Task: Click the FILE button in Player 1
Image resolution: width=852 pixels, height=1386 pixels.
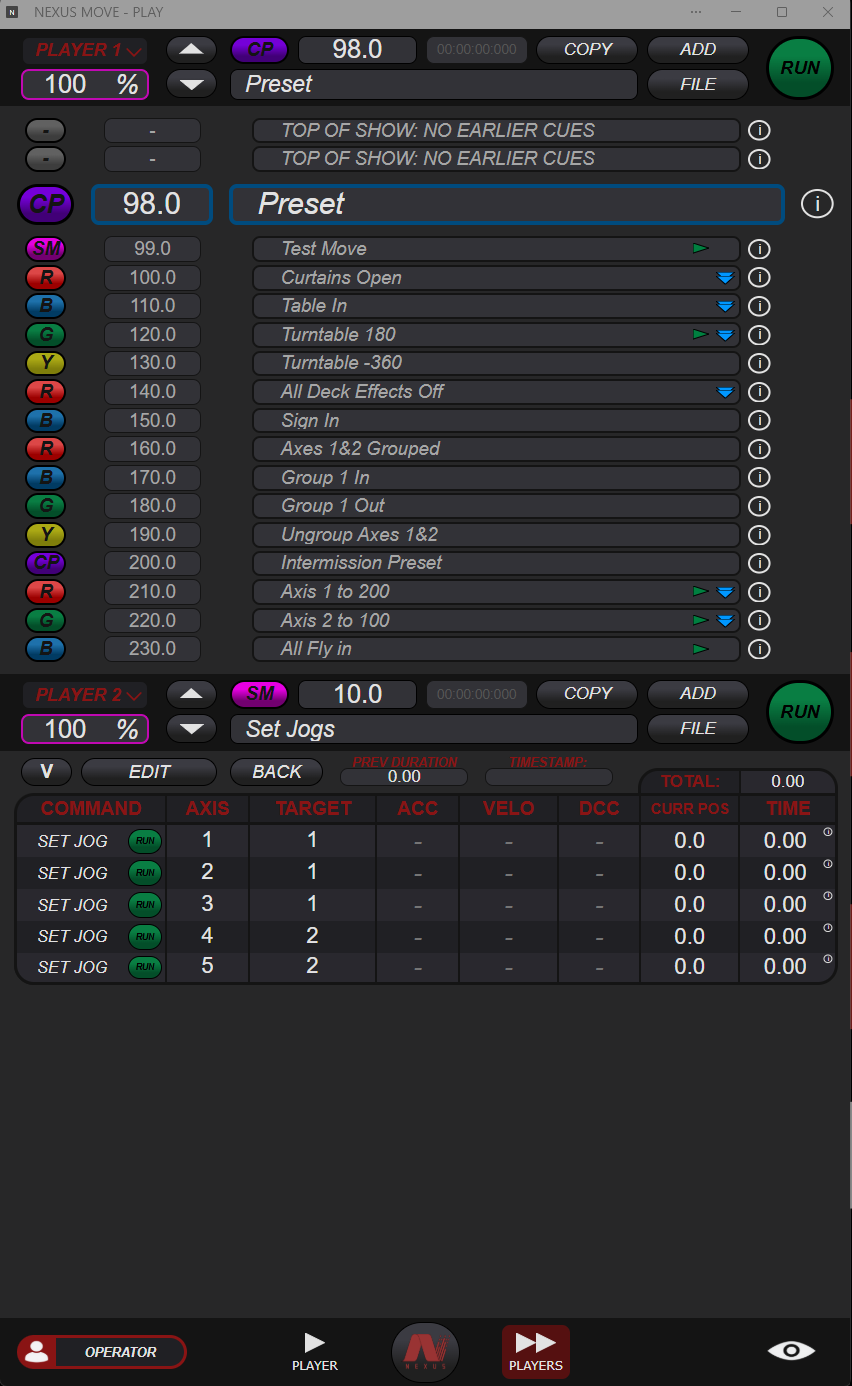Action: [698, 84]
